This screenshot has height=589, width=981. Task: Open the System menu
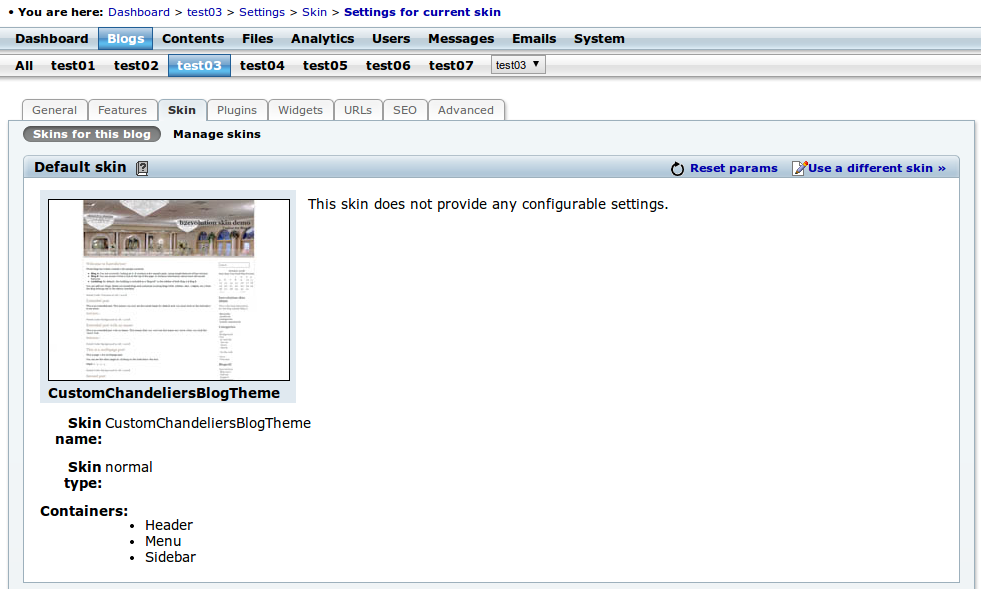tap(599, 39)
